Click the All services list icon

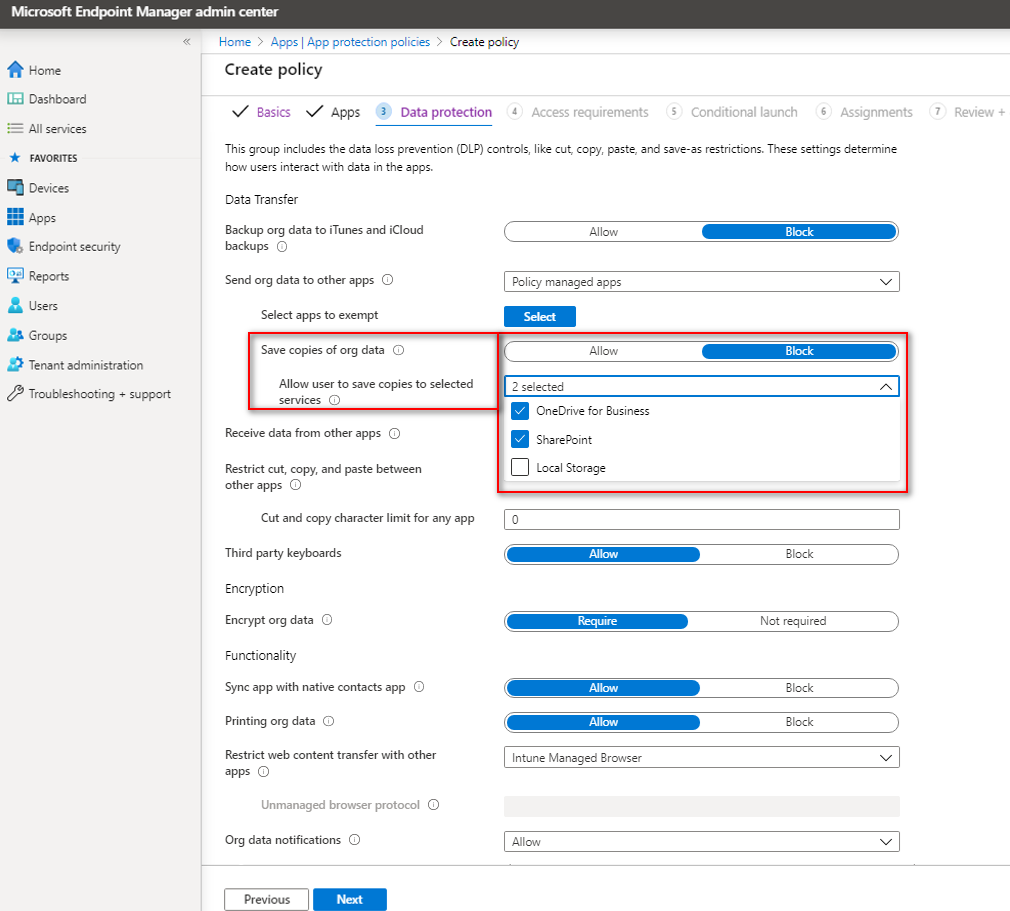(15, 128)
